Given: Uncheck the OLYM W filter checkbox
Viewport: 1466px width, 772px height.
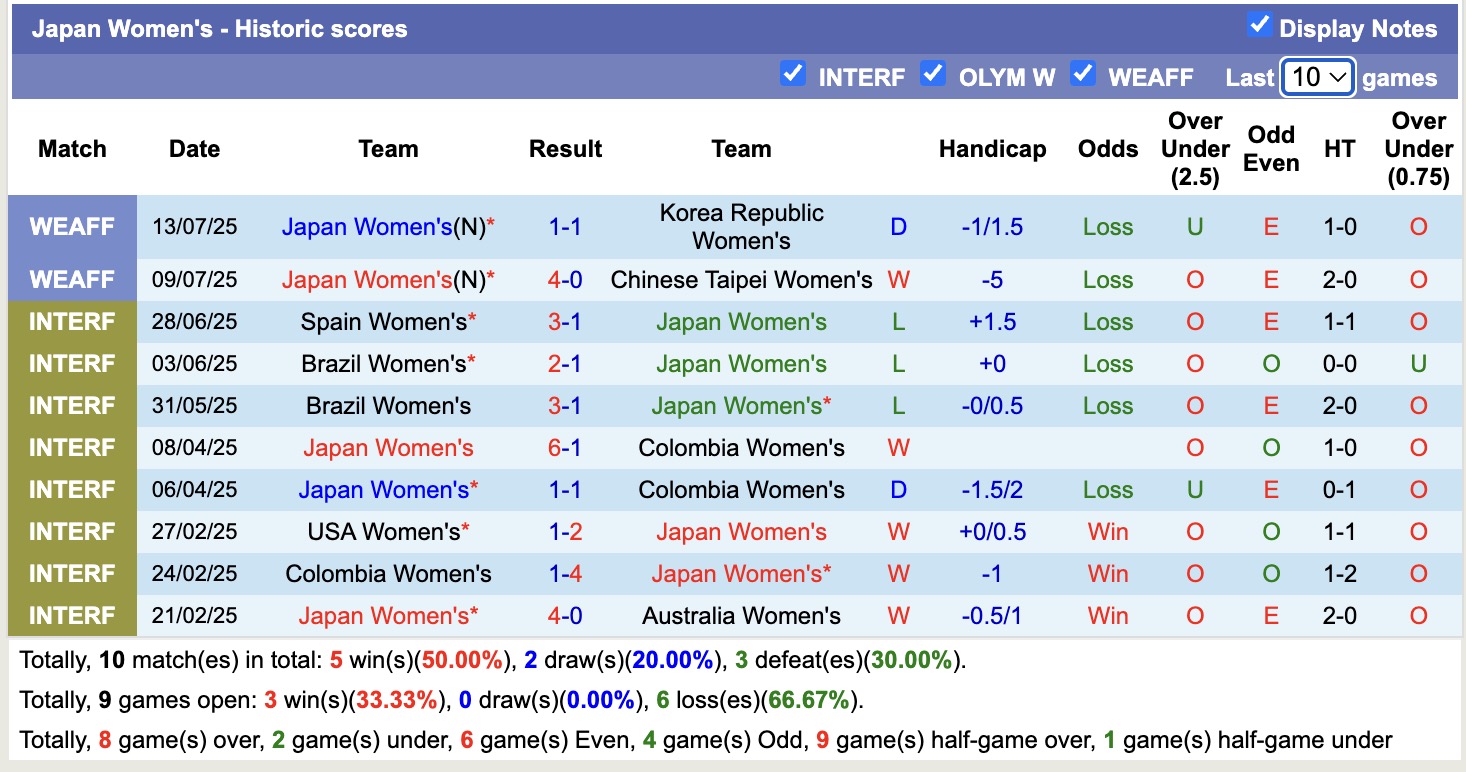Looking at the screenshot, I should coord(933,74).
